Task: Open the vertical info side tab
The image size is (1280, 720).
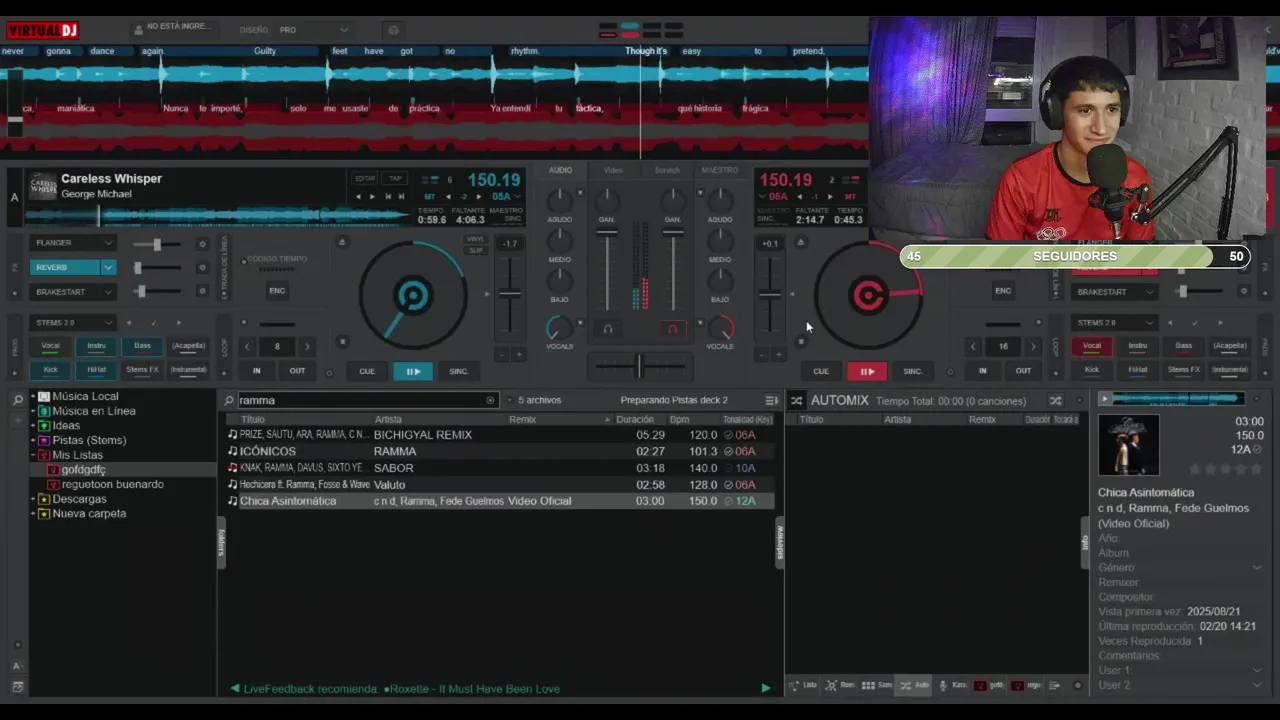Action: pyautogui.click(x=1085, y=542)
